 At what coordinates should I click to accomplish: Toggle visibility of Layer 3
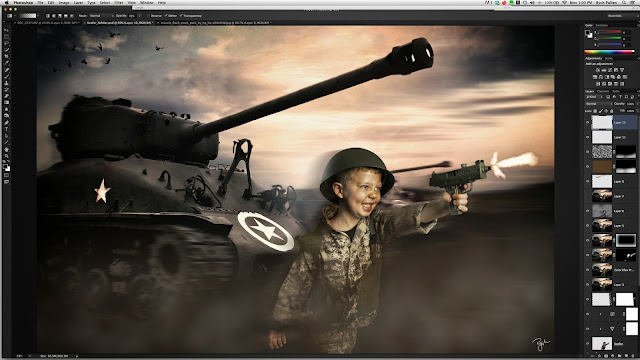[588, 284]
